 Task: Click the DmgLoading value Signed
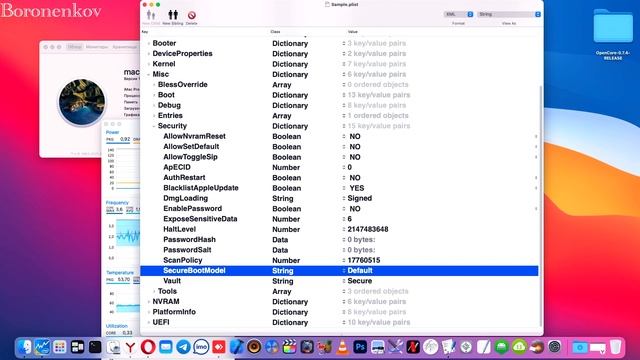pos(360,198)
